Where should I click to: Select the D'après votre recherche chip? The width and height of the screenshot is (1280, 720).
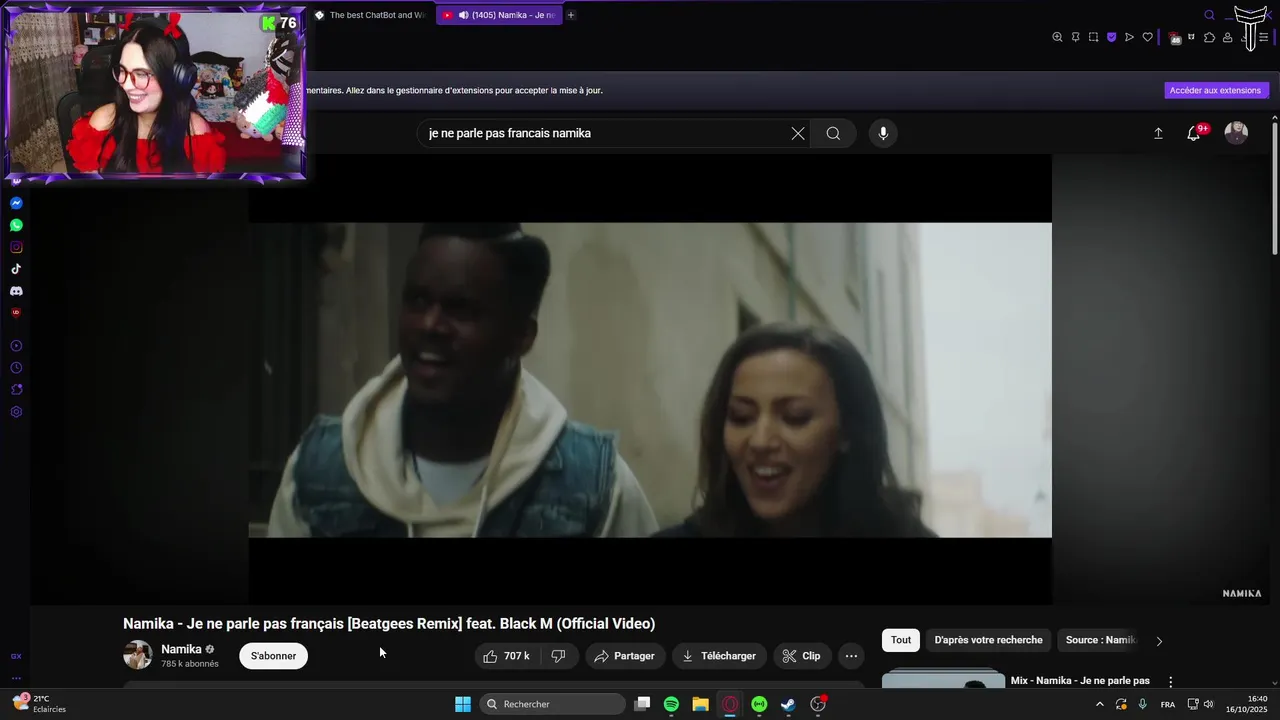[988, 640]
